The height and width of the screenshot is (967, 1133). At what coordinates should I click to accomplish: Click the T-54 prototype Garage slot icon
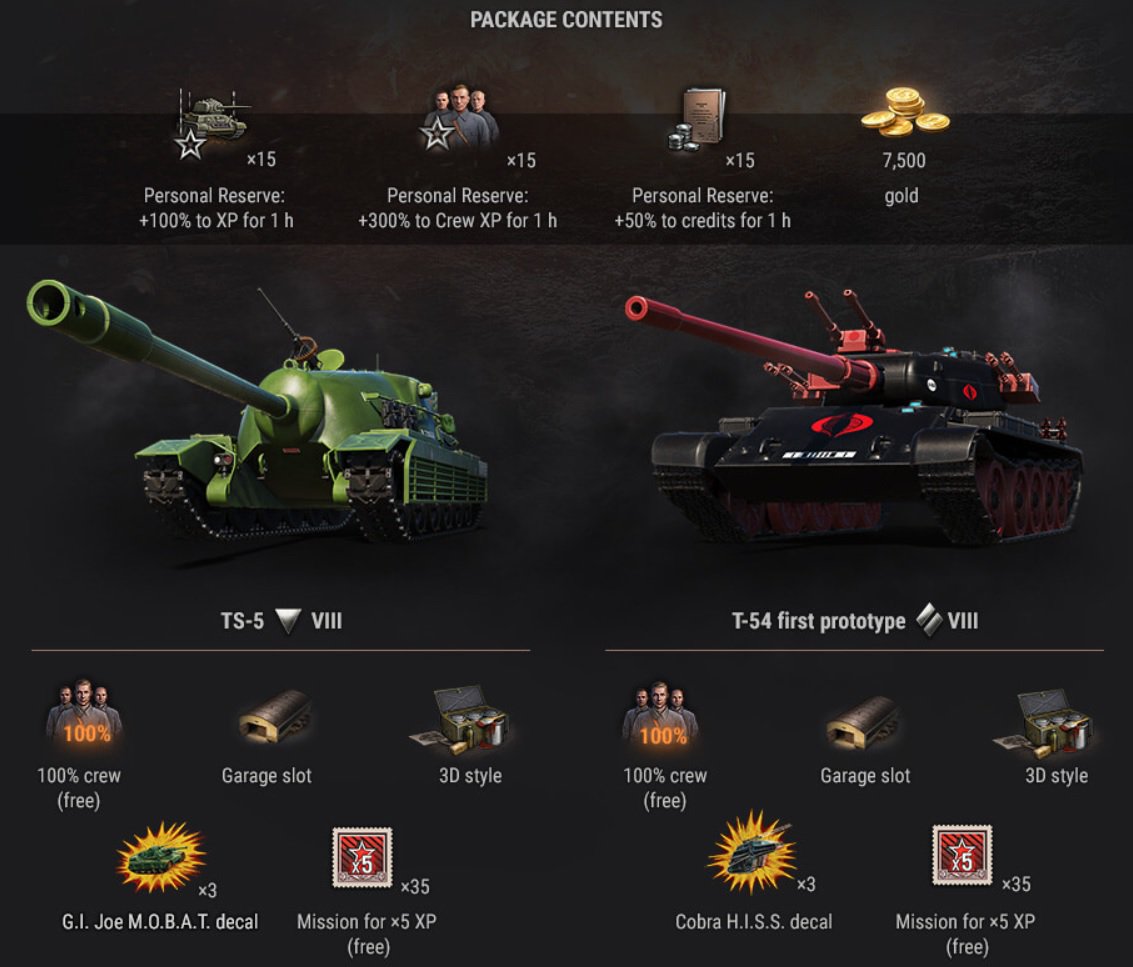point(863,723)
